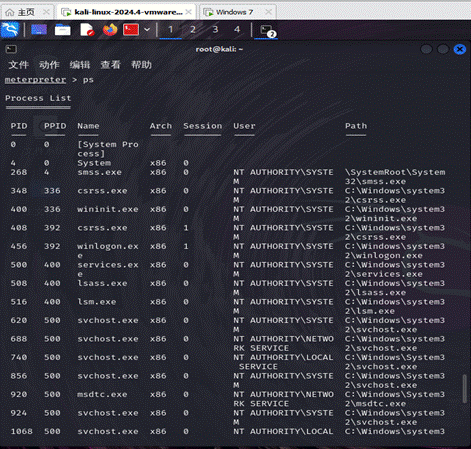Click the purple desktop icon in panel
Viewport: 471px width, 449px height.
click(x=39, y=30)
